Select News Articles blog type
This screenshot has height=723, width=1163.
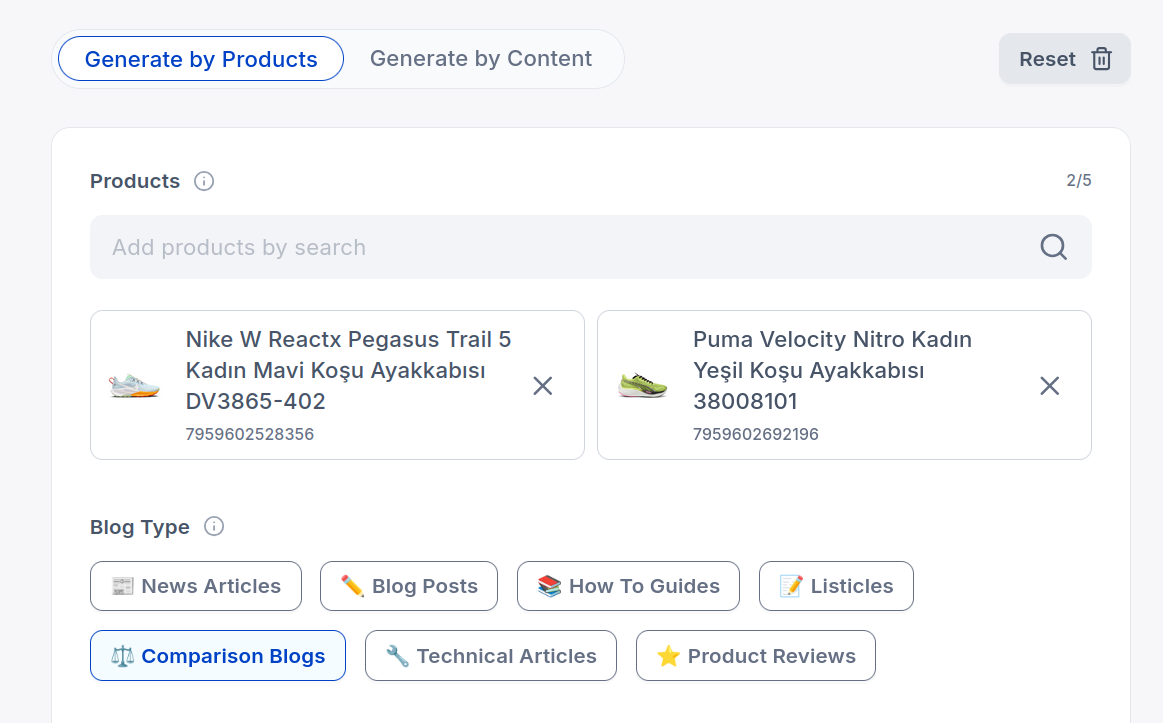pyautogui.click(x=196, y=586)
